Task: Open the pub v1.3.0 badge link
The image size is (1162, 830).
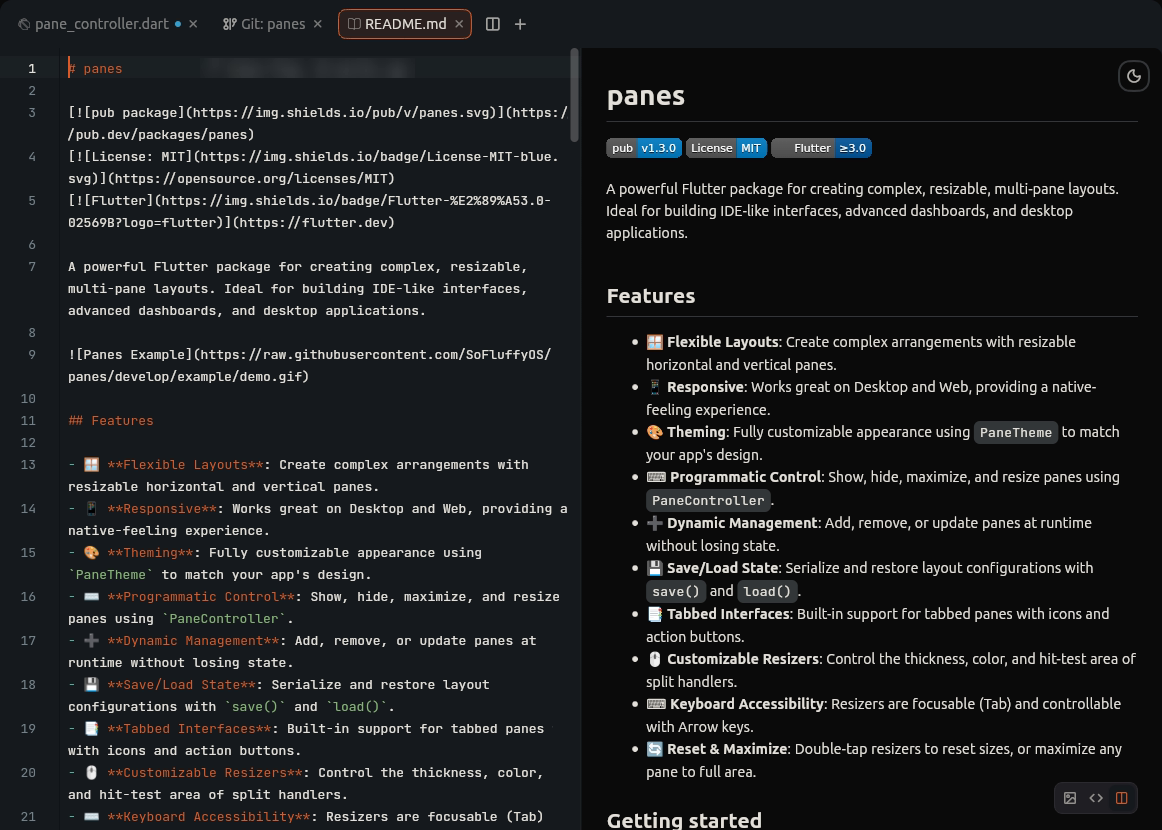Action: [644, 147]
